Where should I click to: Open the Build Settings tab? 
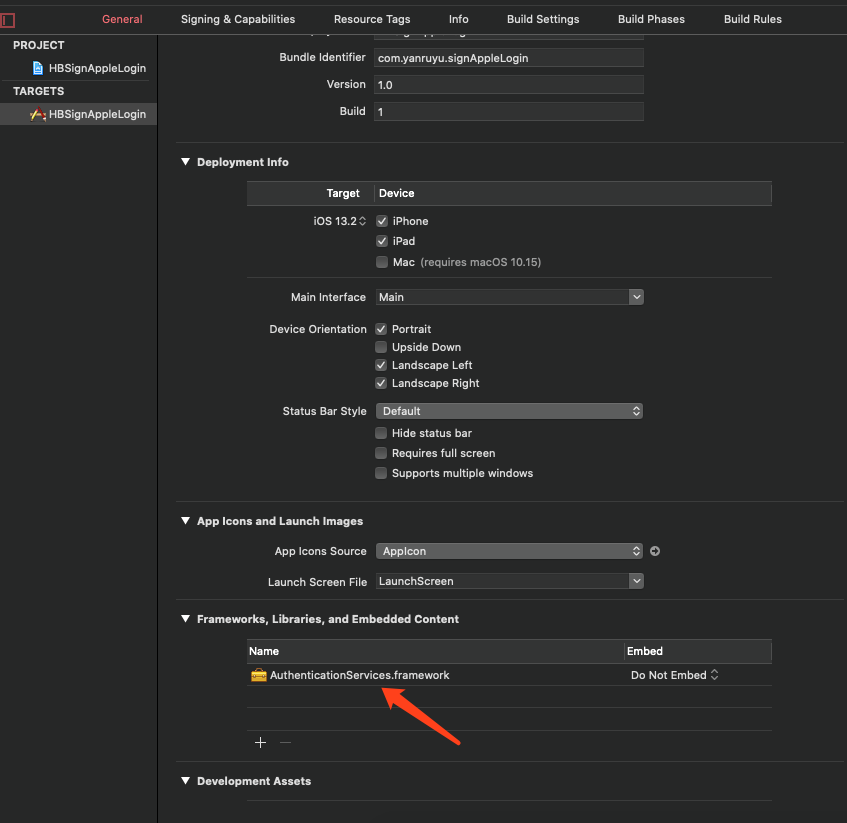pyautogui.click(x=543, y=19)
